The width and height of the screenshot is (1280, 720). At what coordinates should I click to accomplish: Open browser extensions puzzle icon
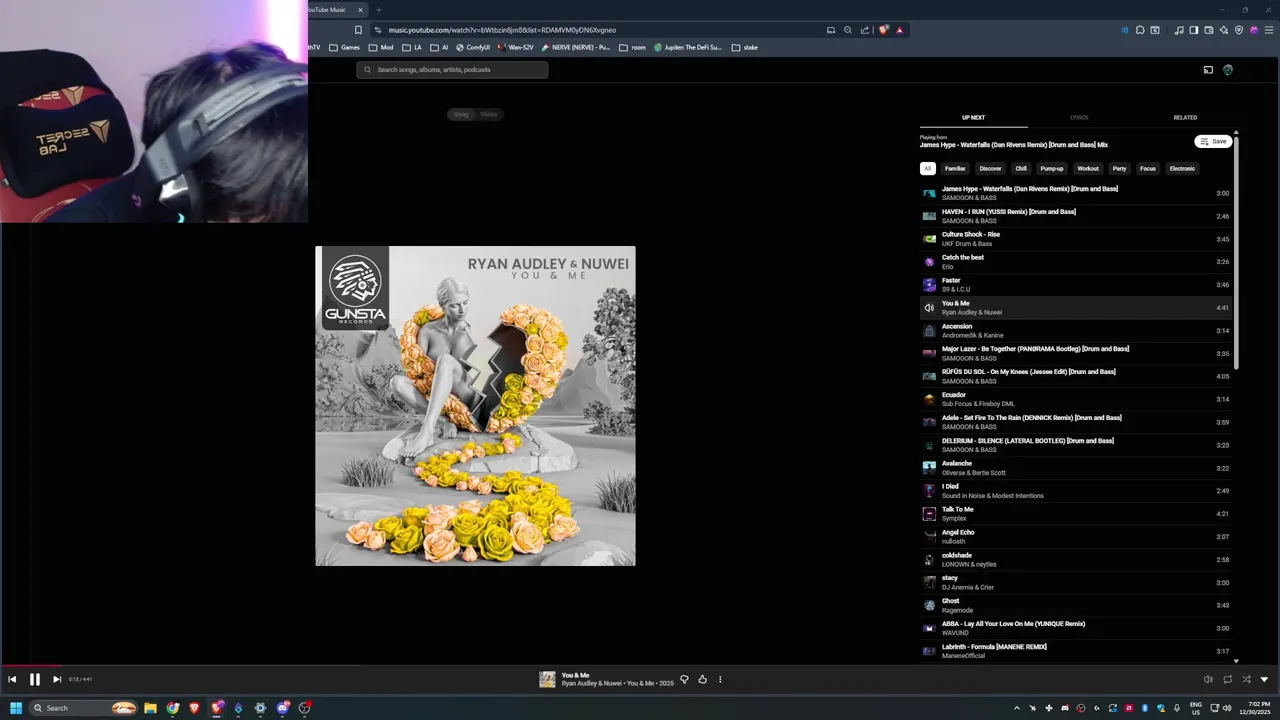click(1141, 30)
